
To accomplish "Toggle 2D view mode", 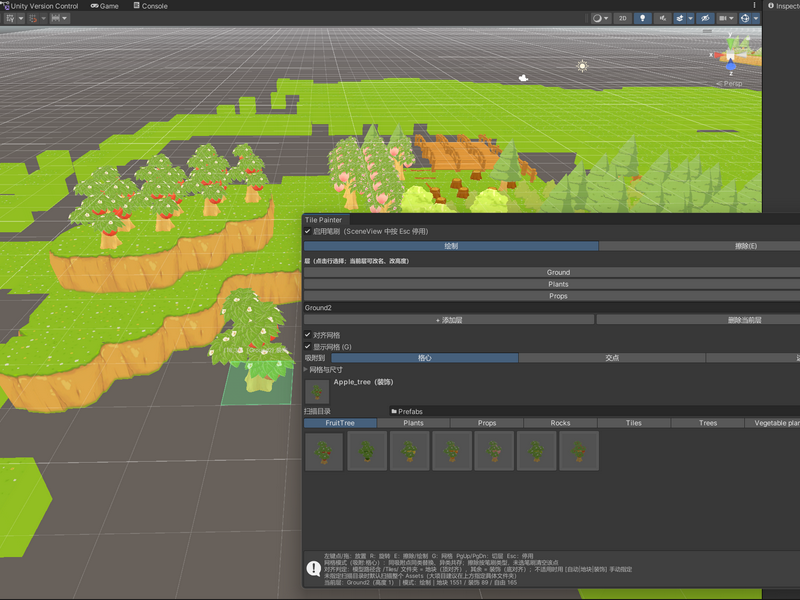I will 622,18.
